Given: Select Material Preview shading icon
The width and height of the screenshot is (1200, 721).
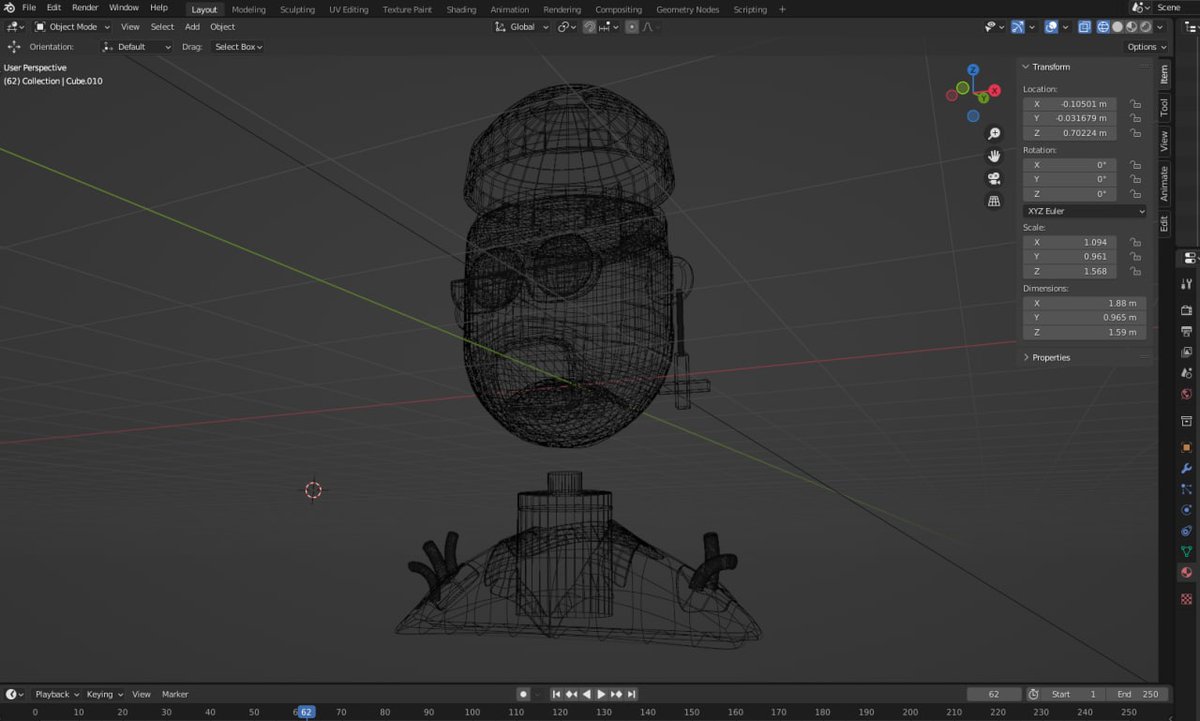Looking at the screenshot, I should coord(1132,27).
